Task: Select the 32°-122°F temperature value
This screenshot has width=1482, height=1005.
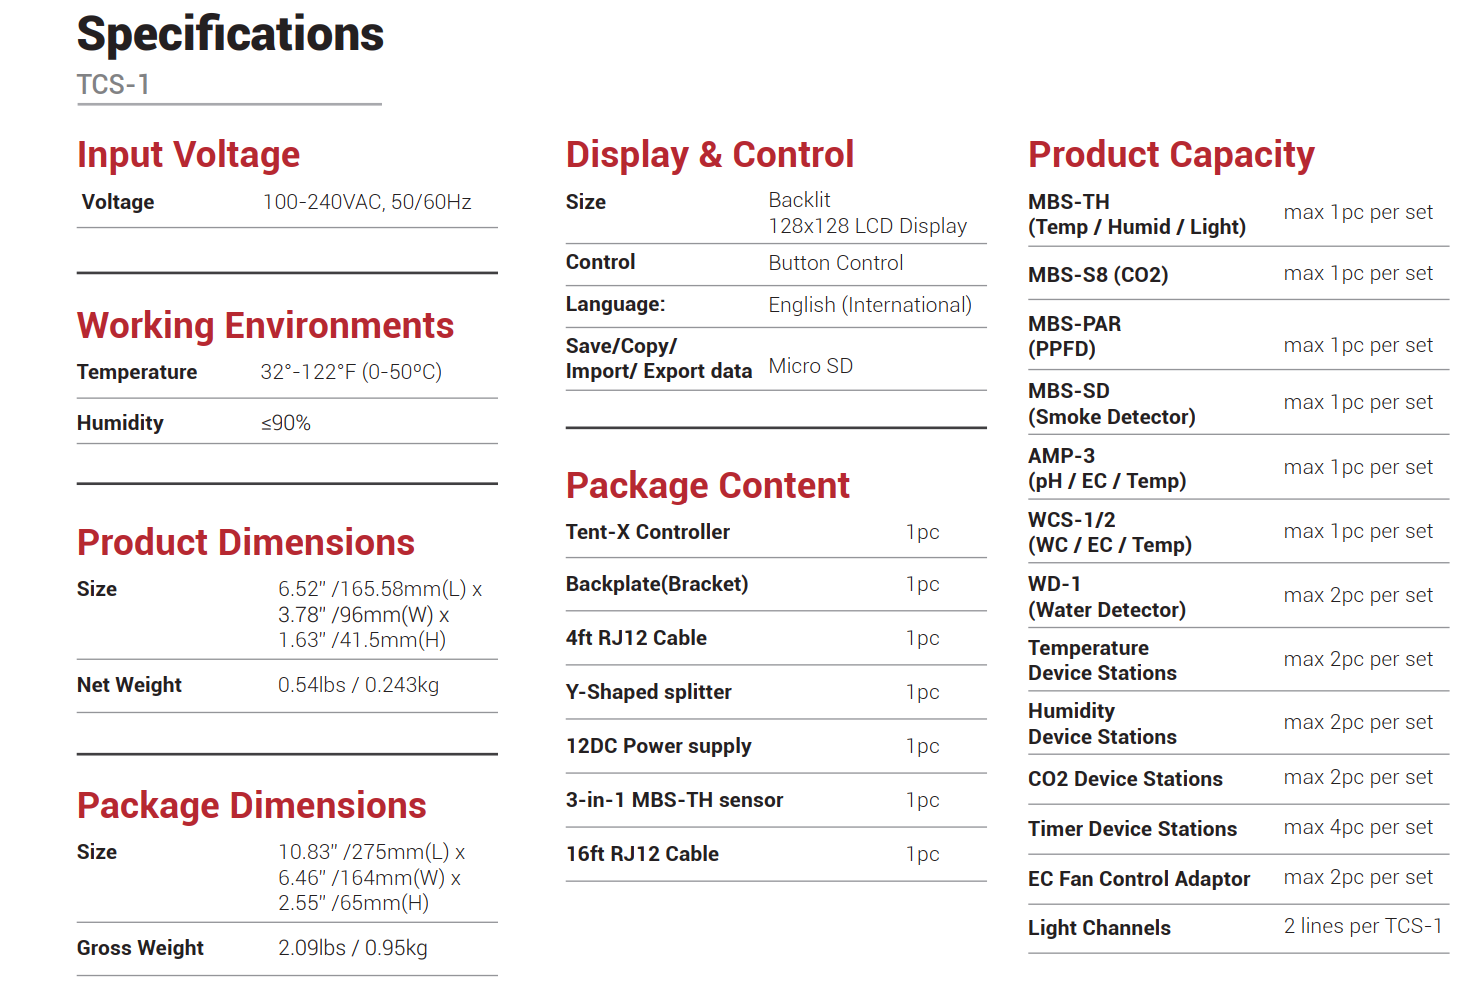Action: [350, 372]
